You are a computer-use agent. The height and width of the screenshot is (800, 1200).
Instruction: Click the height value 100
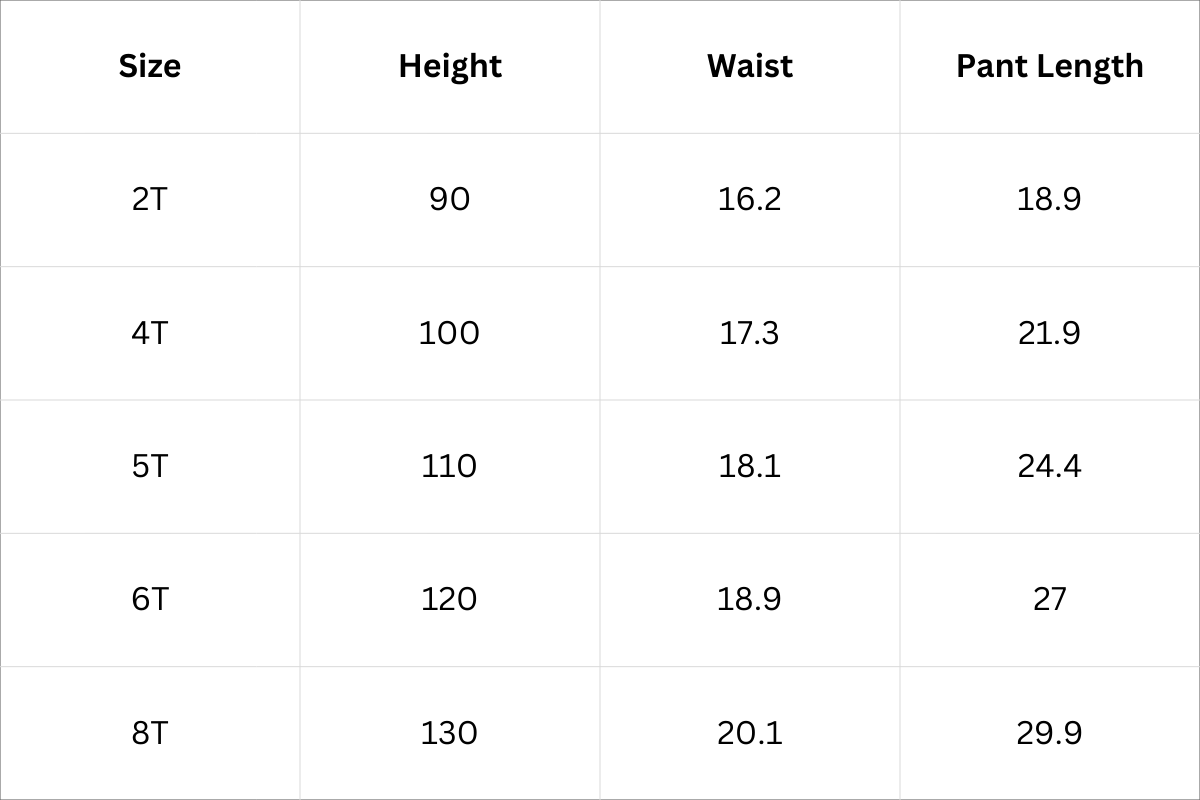point(449,332)
